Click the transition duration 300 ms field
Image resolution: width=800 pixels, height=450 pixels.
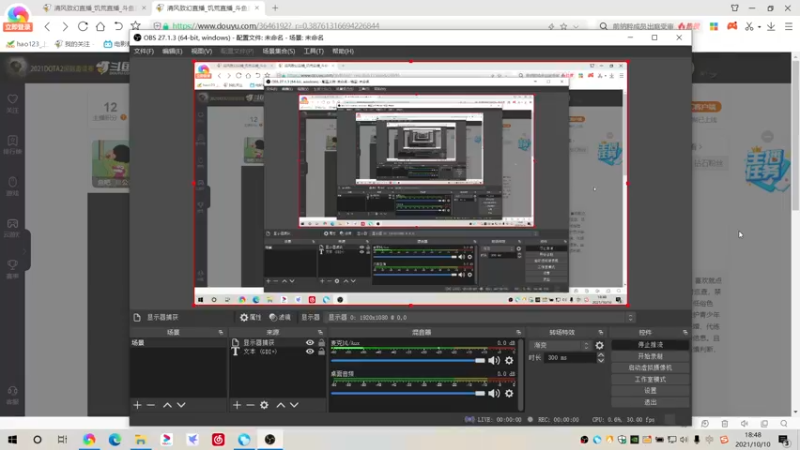point(569,358)
